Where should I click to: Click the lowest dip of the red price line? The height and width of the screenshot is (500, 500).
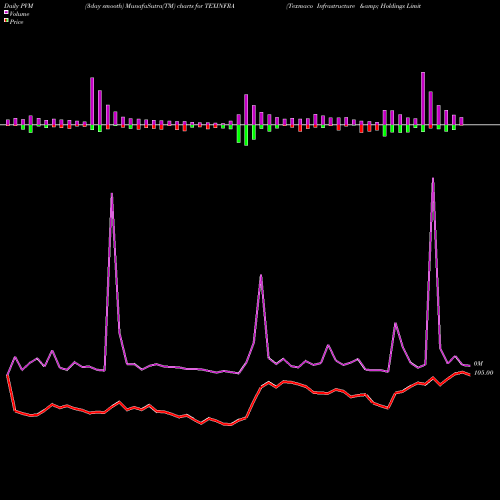(230, 425)
